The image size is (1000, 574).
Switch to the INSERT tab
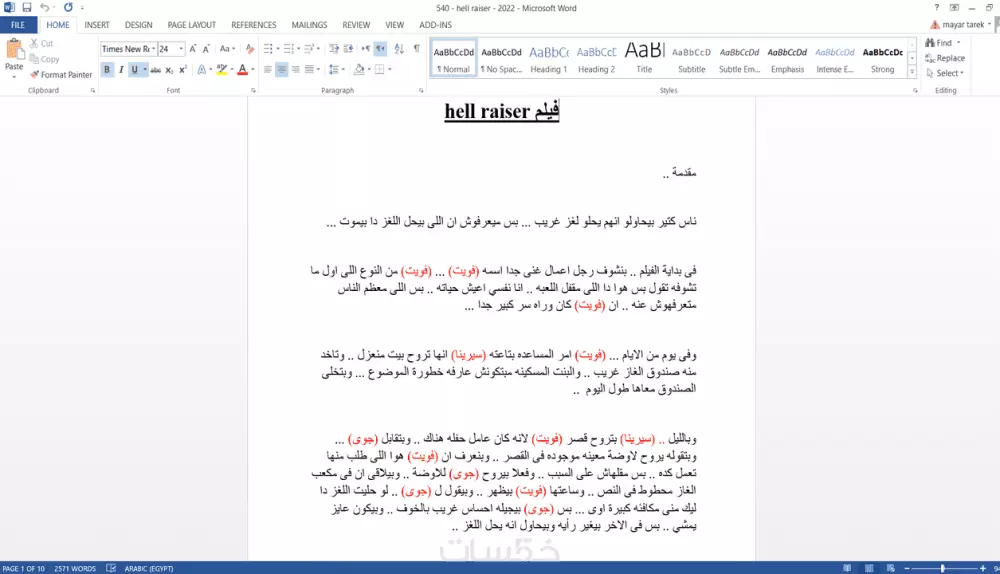tap(97, 25)
